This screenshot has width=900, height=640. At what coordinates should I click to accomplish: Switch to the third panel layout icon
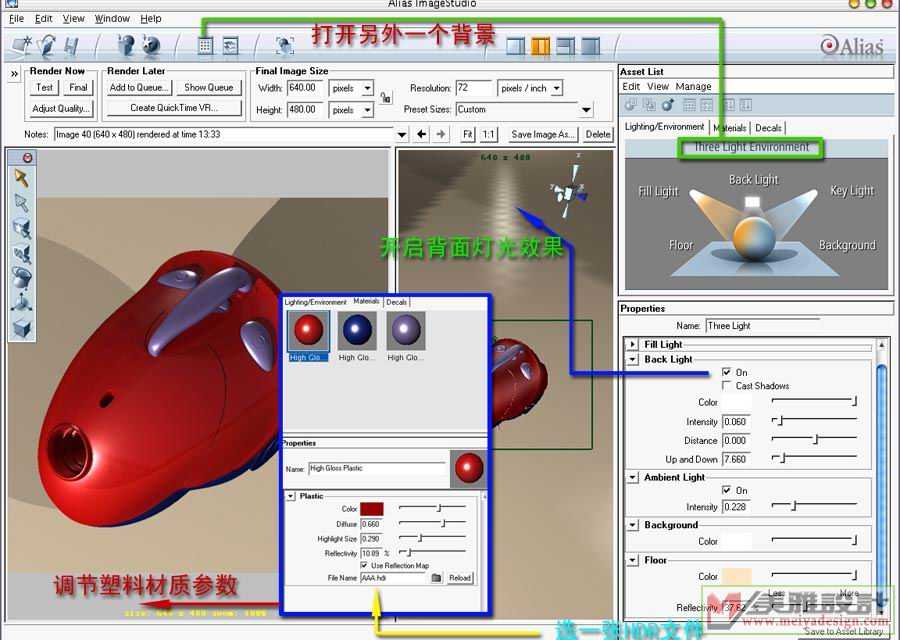[565, 45]
